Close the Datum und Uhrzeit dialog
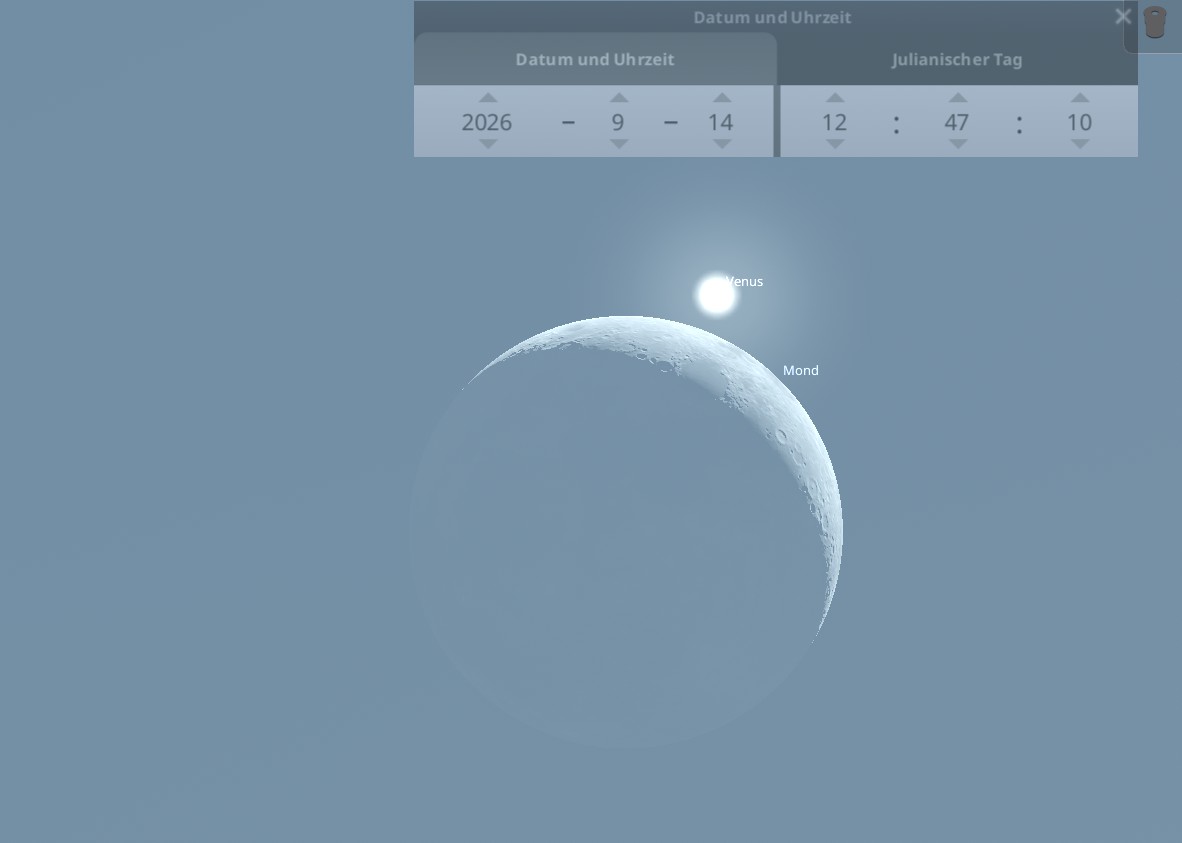The width and height of the screenshot is (1182, 843). (x=1123, y=17)
